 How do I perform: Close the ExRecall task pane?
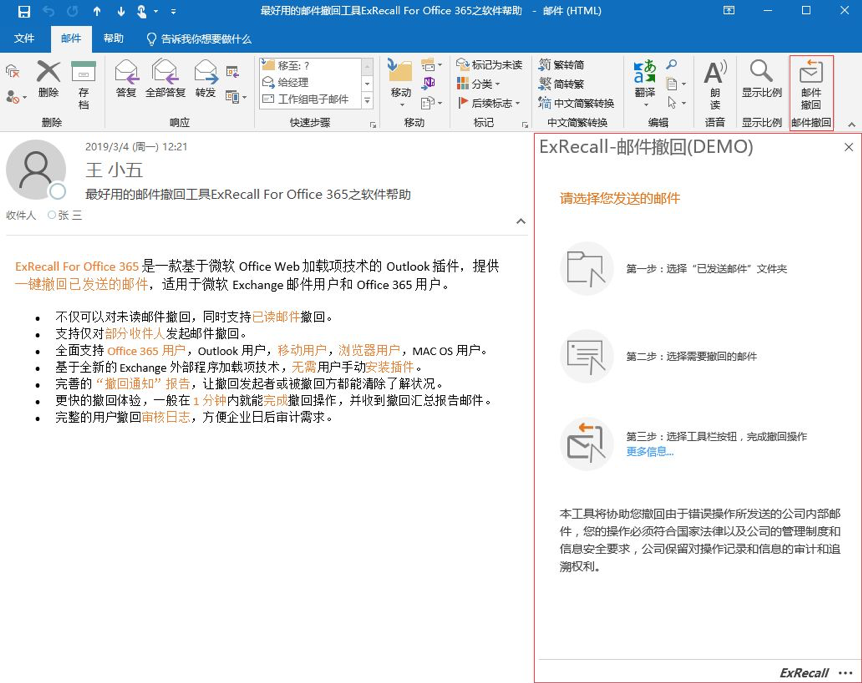pos(849,147)
